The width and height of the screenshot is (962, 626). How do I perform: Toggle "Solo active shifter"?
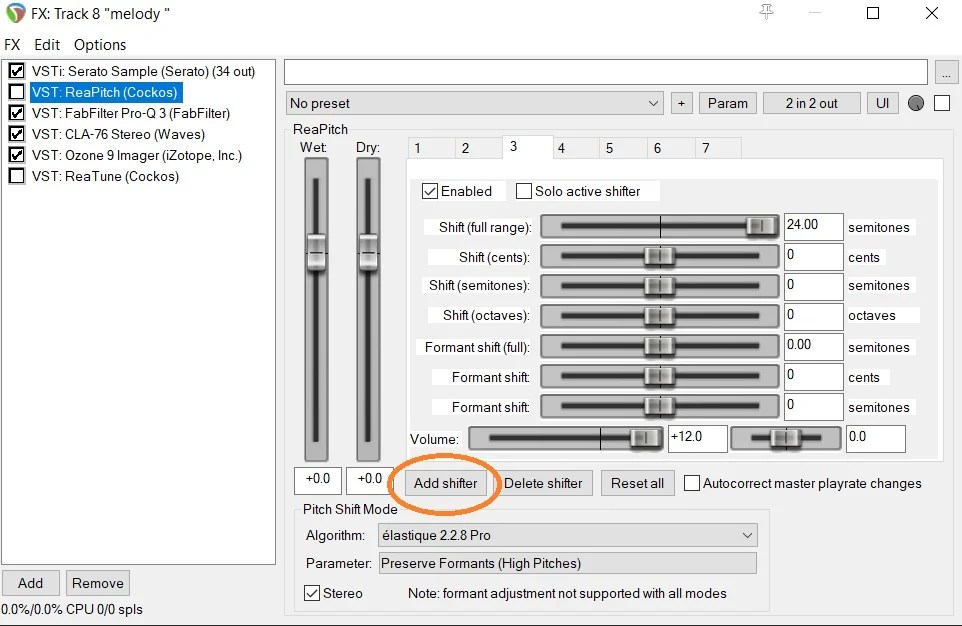point(523,191)
